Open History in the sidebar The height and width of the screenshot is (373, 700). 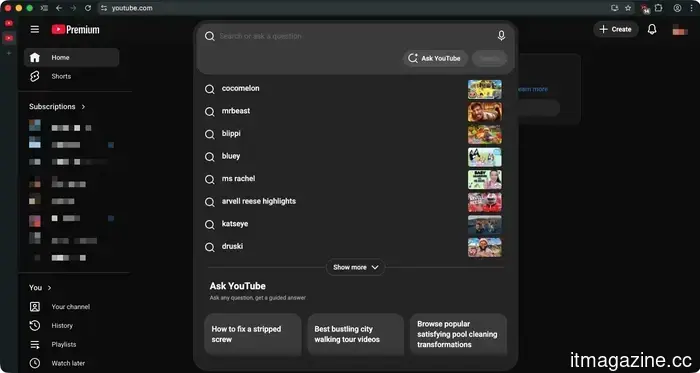tap(71, 326)
